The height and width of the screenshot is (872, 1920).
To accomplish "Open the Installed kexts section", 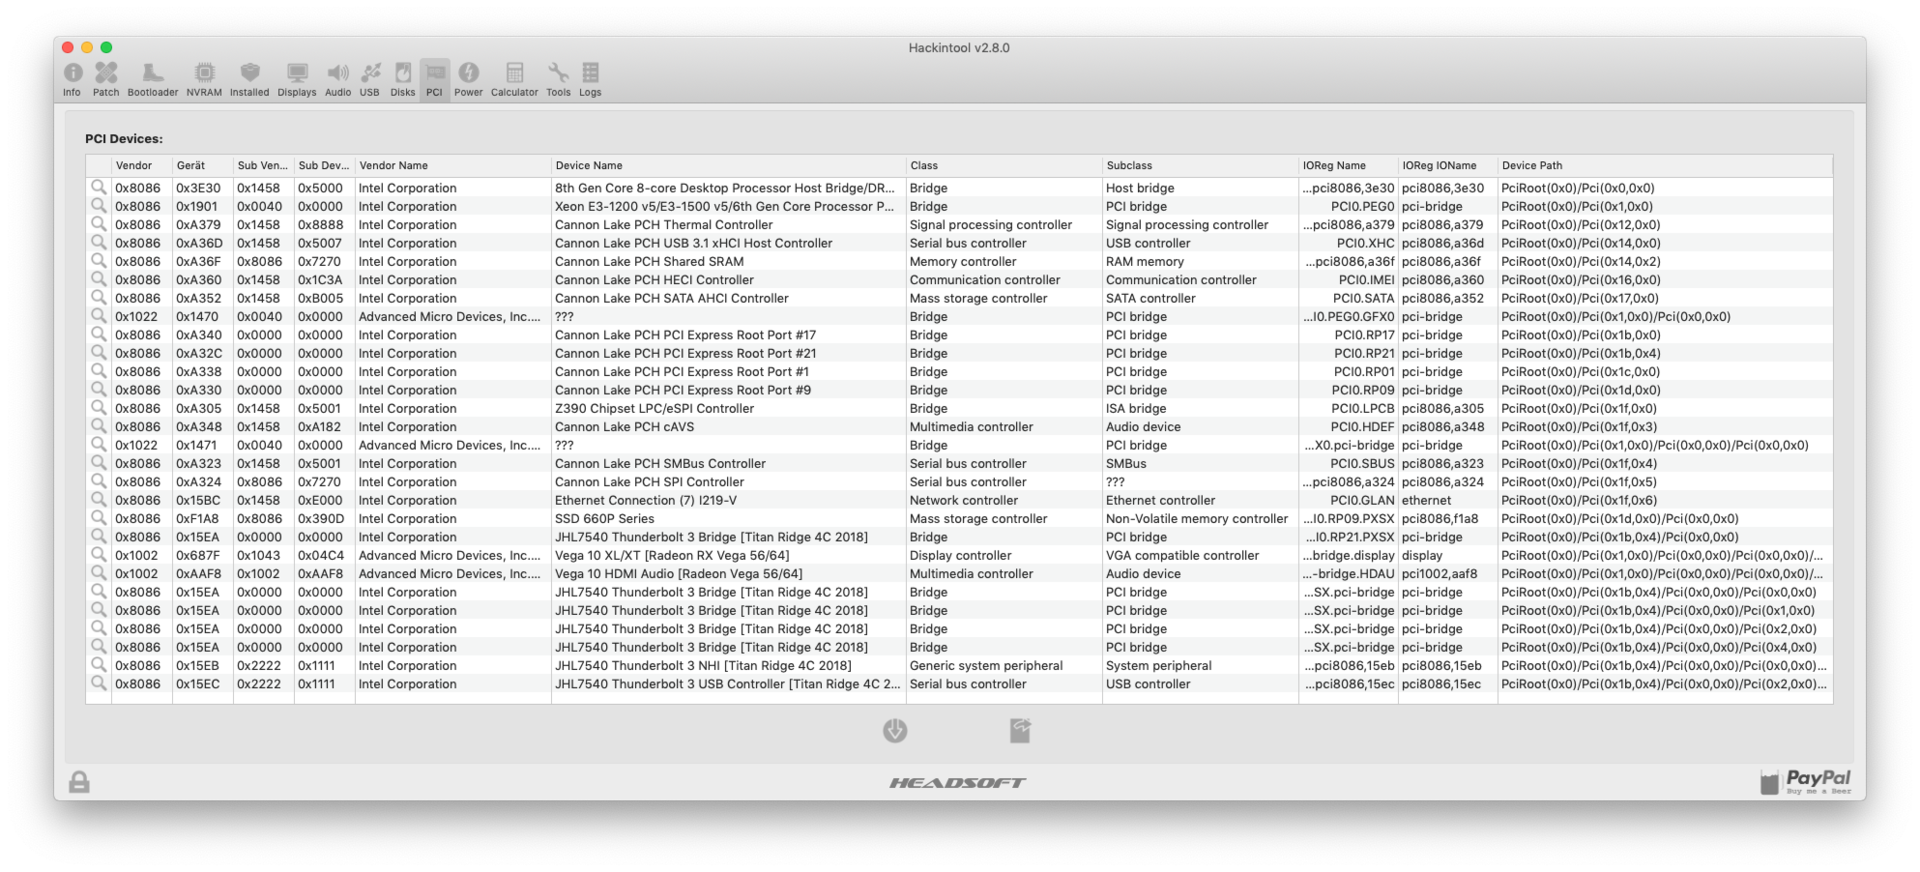I will tap(249, 79).
